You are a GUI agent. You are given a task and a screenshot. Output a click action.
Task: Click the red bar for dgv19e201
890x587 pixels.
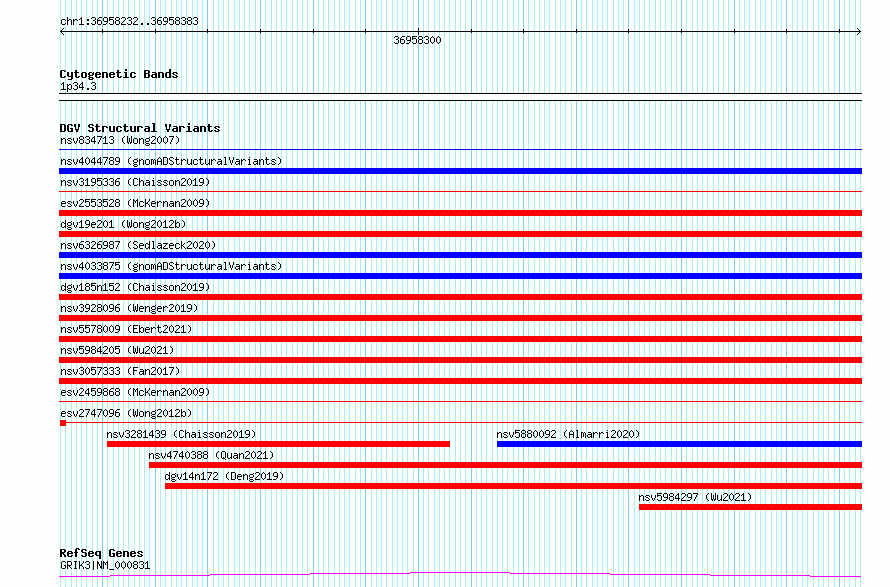460,234
